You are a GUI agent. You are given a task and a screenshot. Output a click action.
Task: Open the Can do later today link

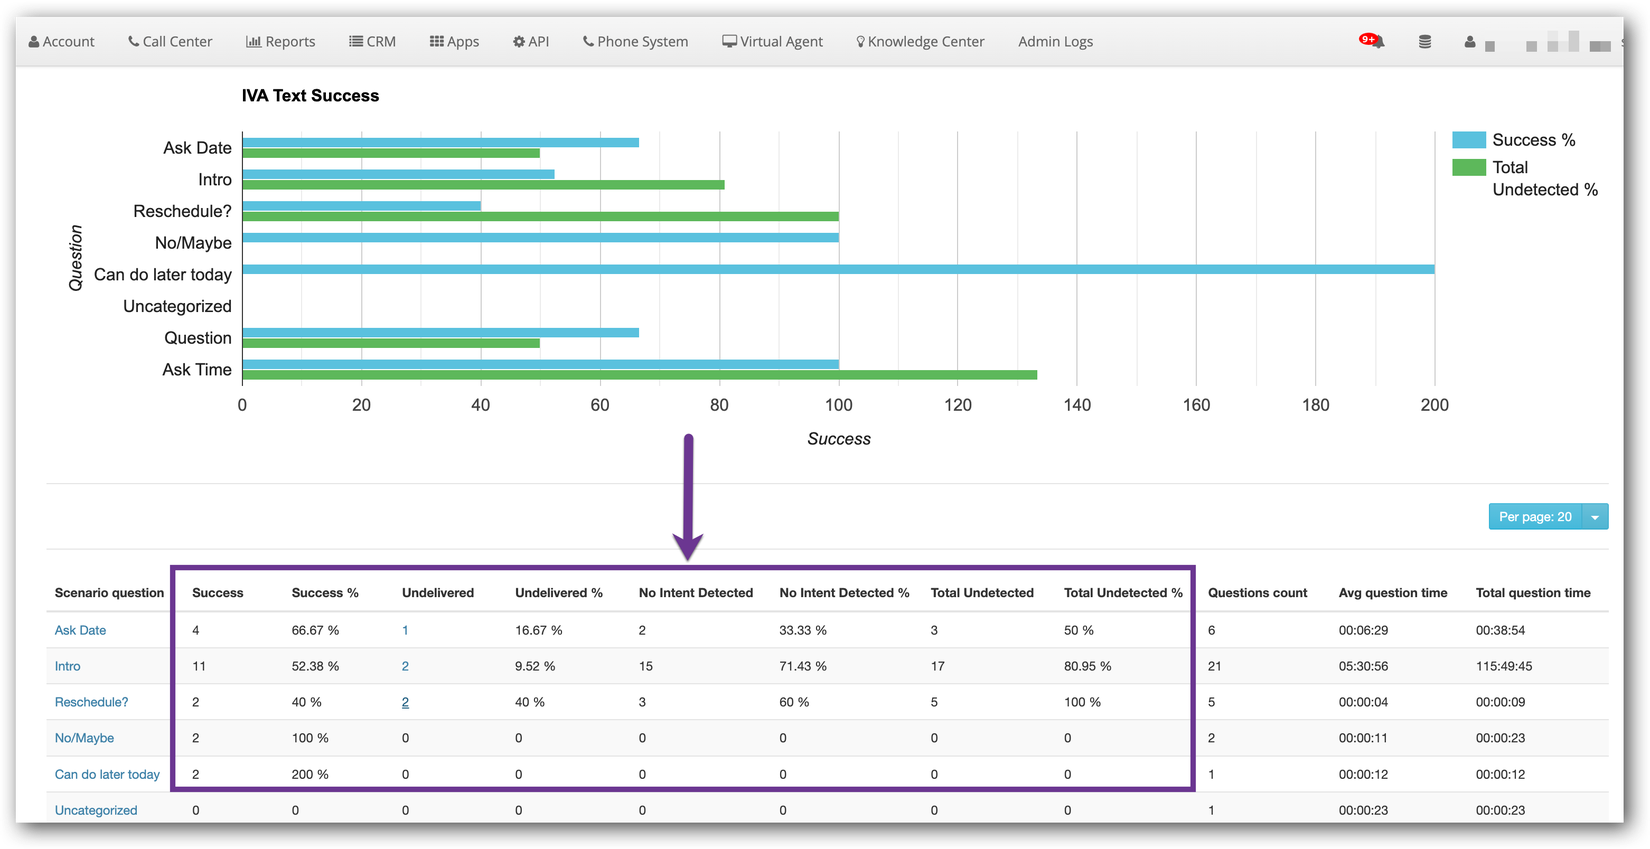(107, 774)
